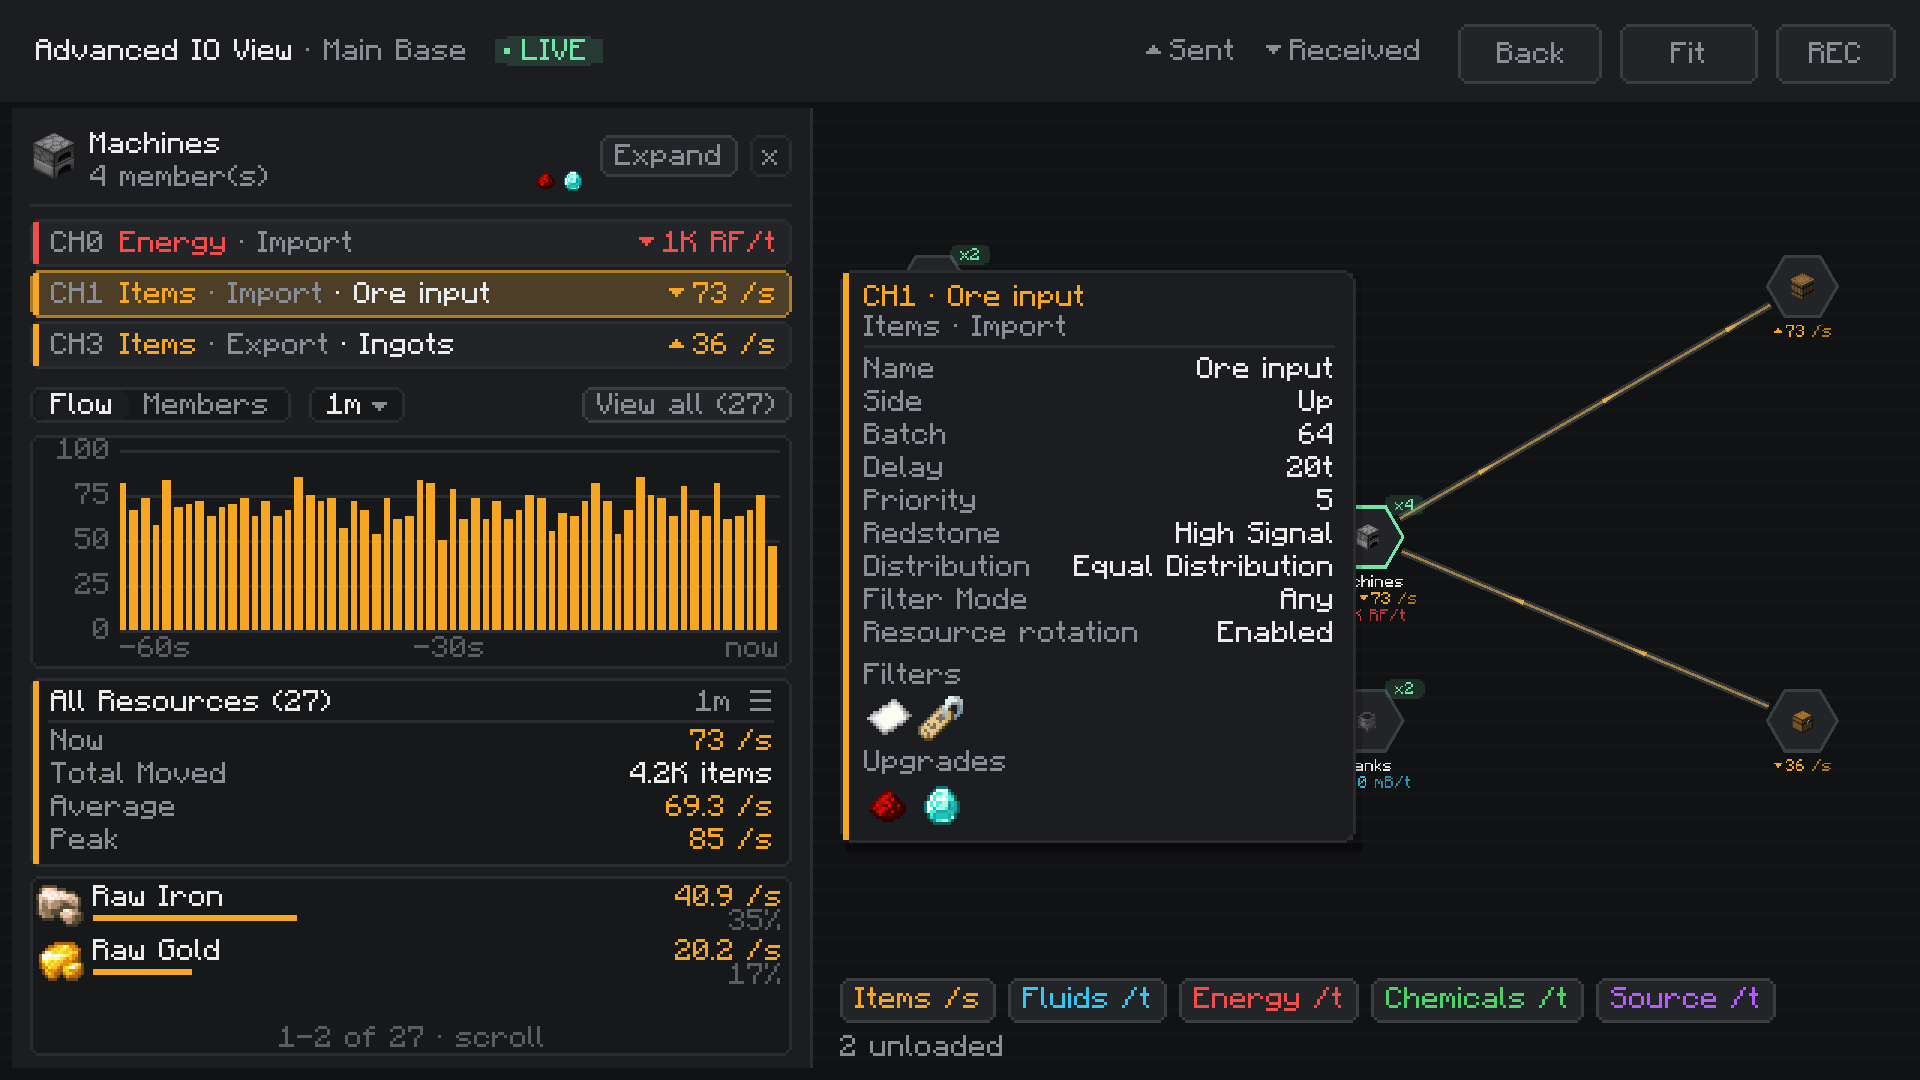The width and height of the screenshot is (1920, 1080).
Task: Select CH1 Items Import Ore input row
Action: tap(412, 293)
